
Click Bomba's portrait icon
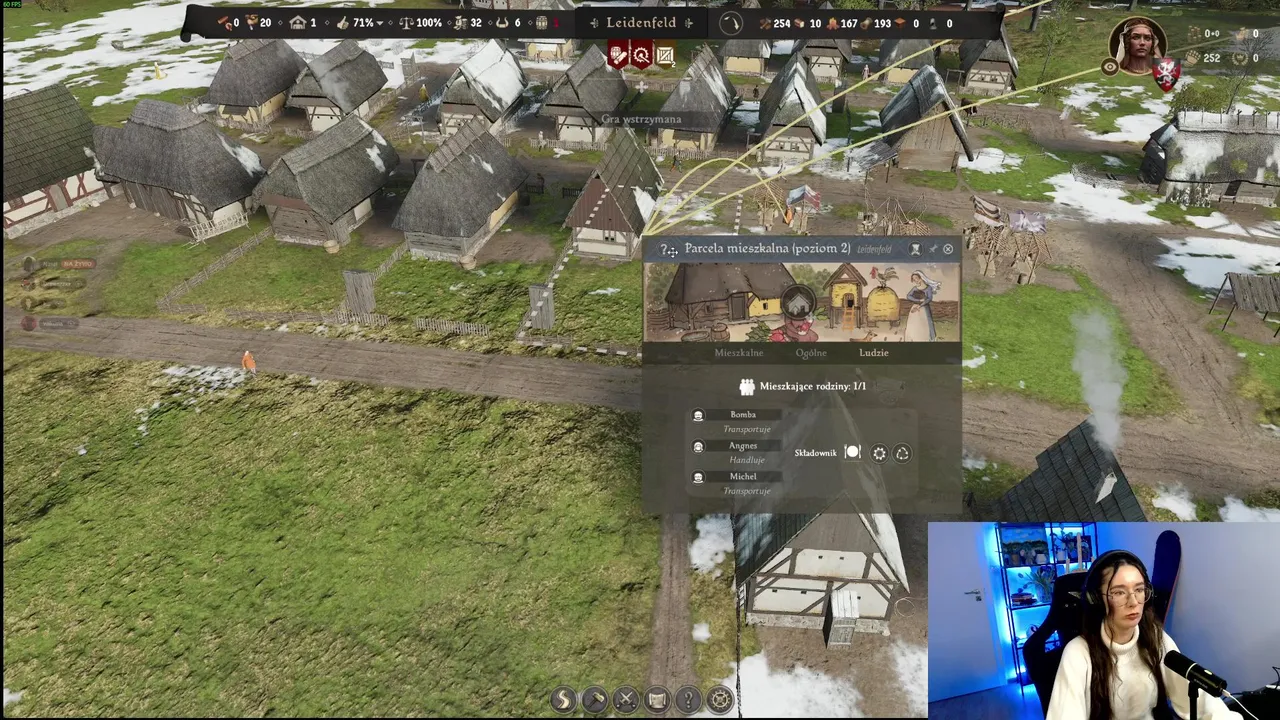698,415
